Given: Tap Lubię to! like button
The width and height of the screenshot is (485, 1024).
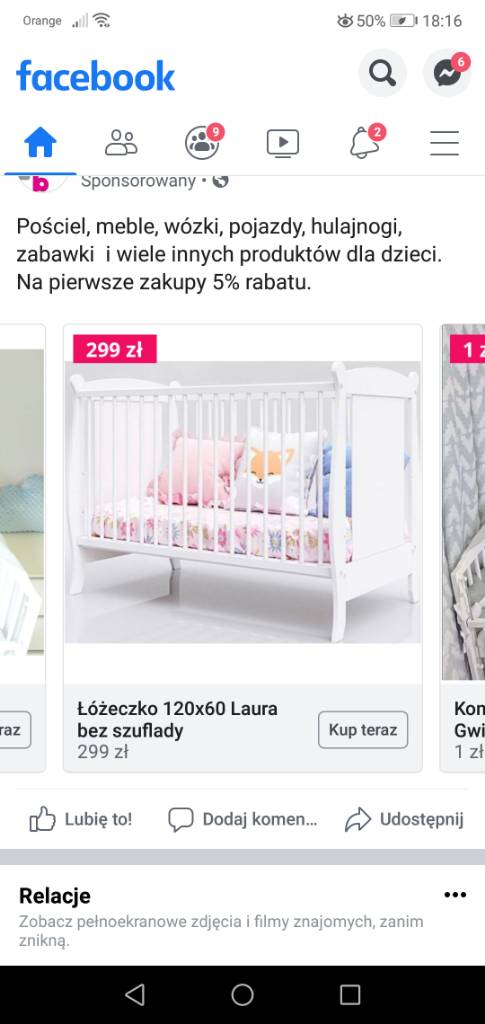Looking at the screenshot, I should coord(81,819).
